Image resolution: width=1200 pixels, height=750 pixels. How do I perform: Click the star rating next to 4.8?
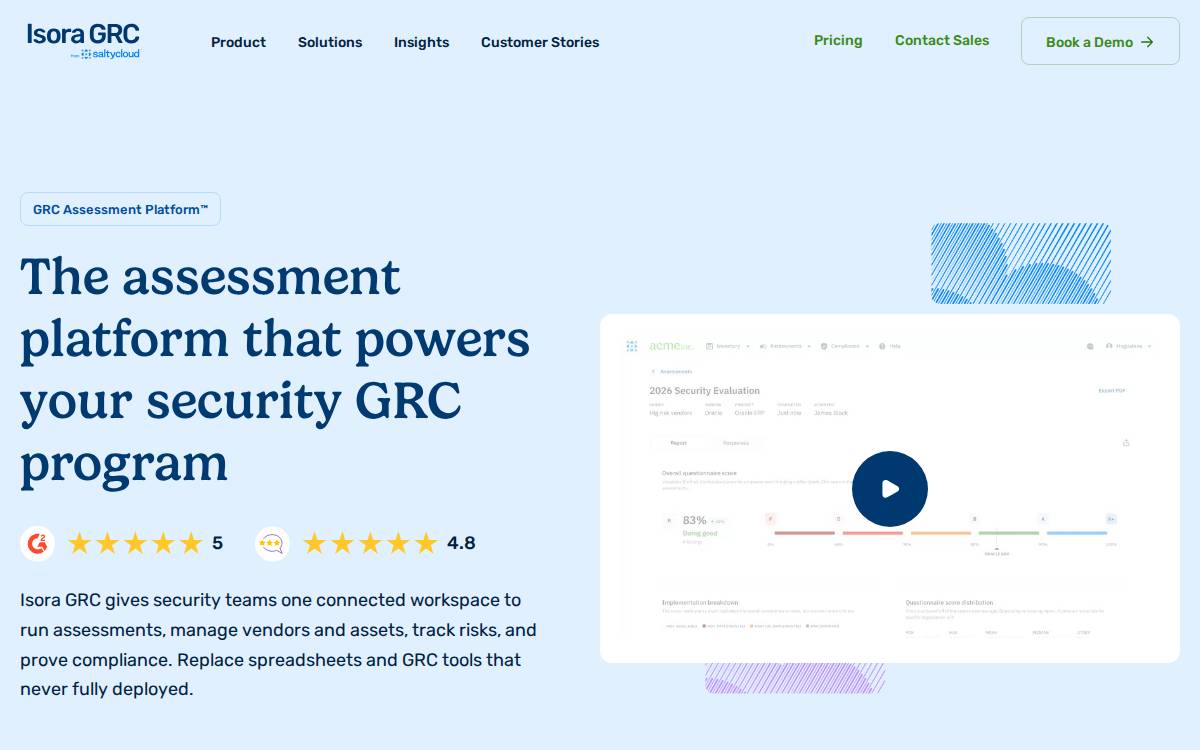pos(370,543)
